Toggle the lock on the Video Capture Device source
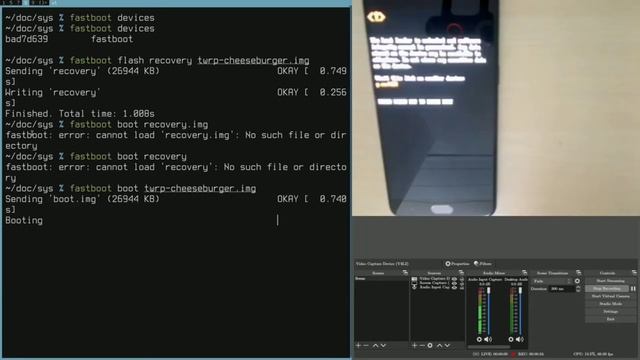 click(x=462, y=279)
